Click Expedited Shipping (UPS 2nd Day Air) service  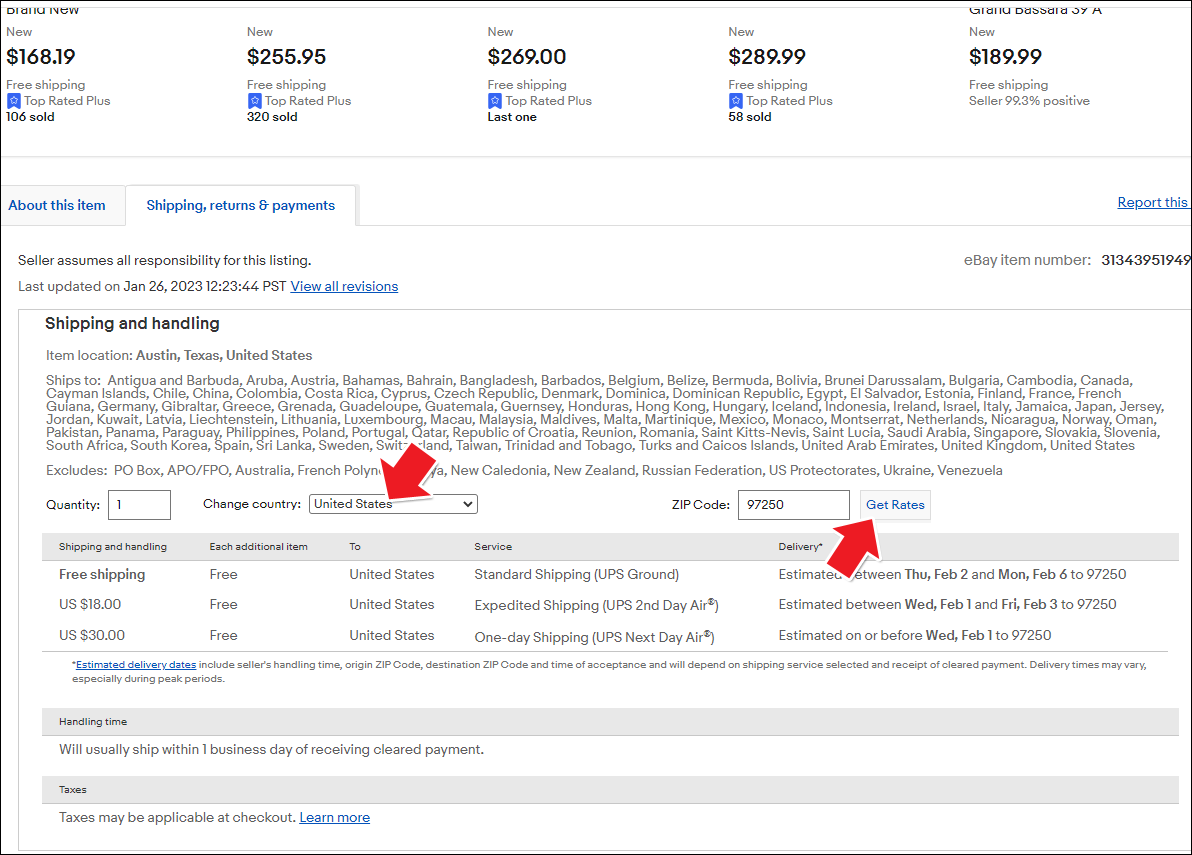click(597, 605)
